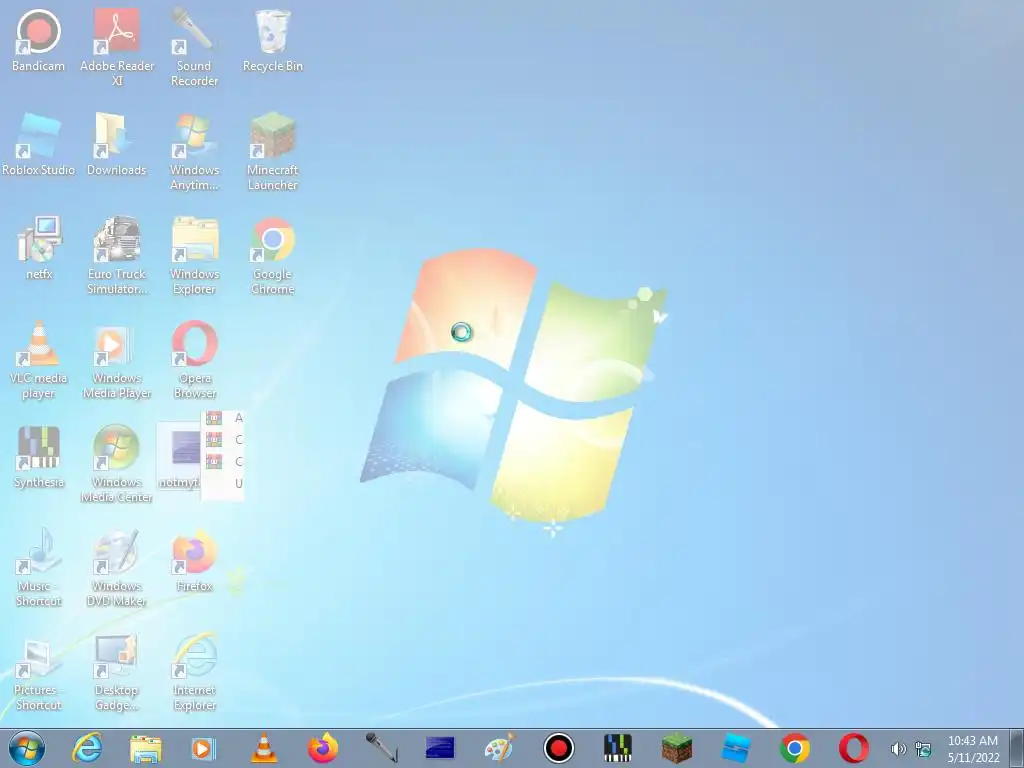The image size is (1024, 768).
Task: Launch VLC from the taskbar cone icon
Action: (x=264, y=748)
